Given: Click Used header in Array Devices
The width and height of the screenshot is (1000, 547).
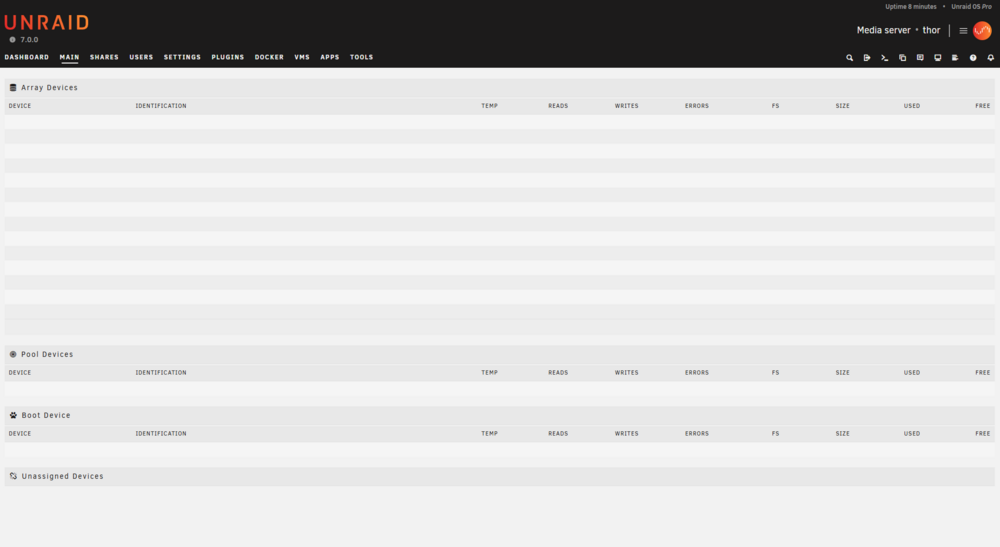Looking at the screenshot, I should 911,106.
